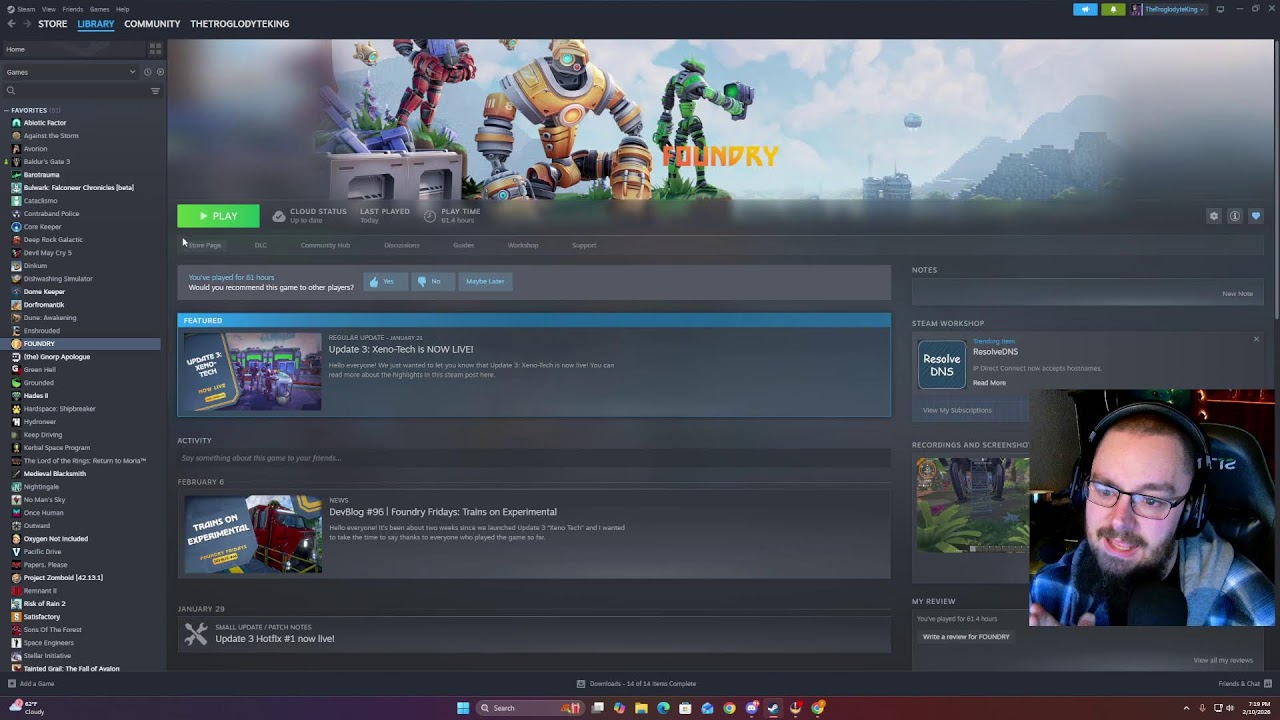The height and width of the screenshot is (720, 1280).
Task: Open the Games menu
Action: pos(99,9)
